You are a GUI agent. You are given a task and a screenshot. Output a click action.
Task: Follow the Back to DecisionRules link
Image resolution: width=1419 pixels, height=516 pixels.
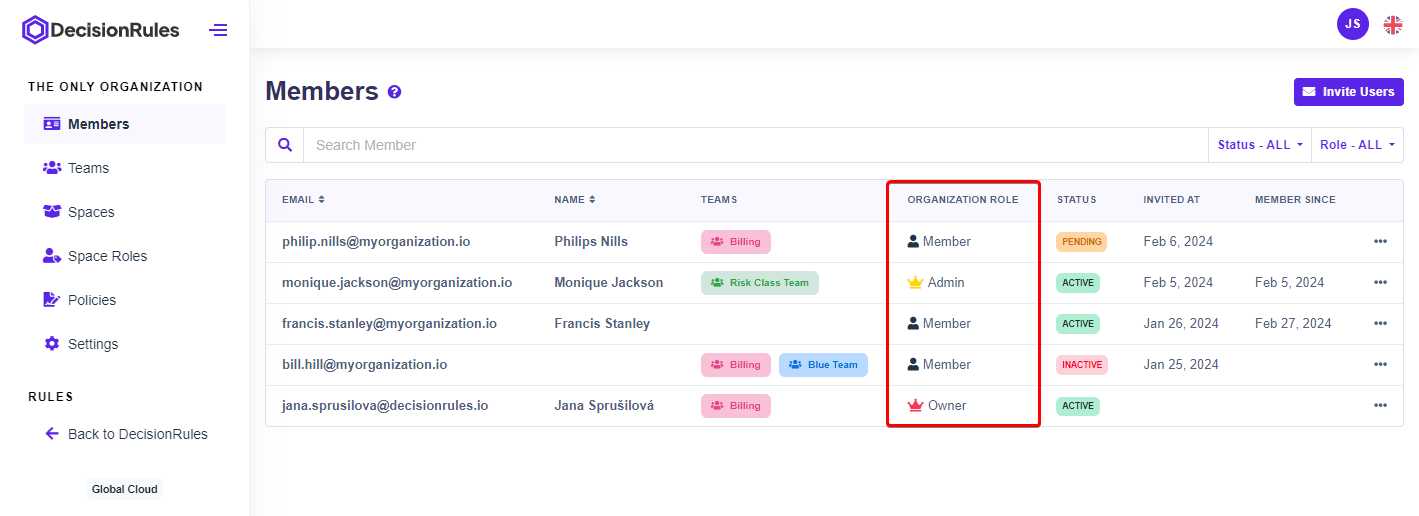(x=137, y=434)
